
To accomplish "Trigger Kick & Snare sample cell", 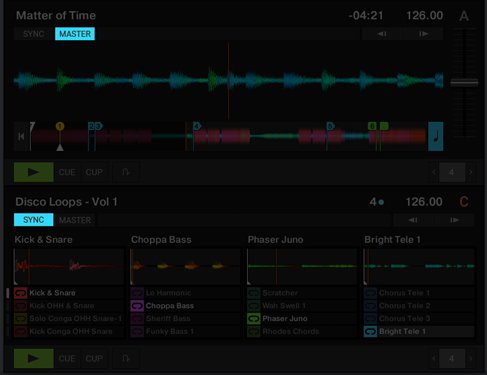I will 69,293.
